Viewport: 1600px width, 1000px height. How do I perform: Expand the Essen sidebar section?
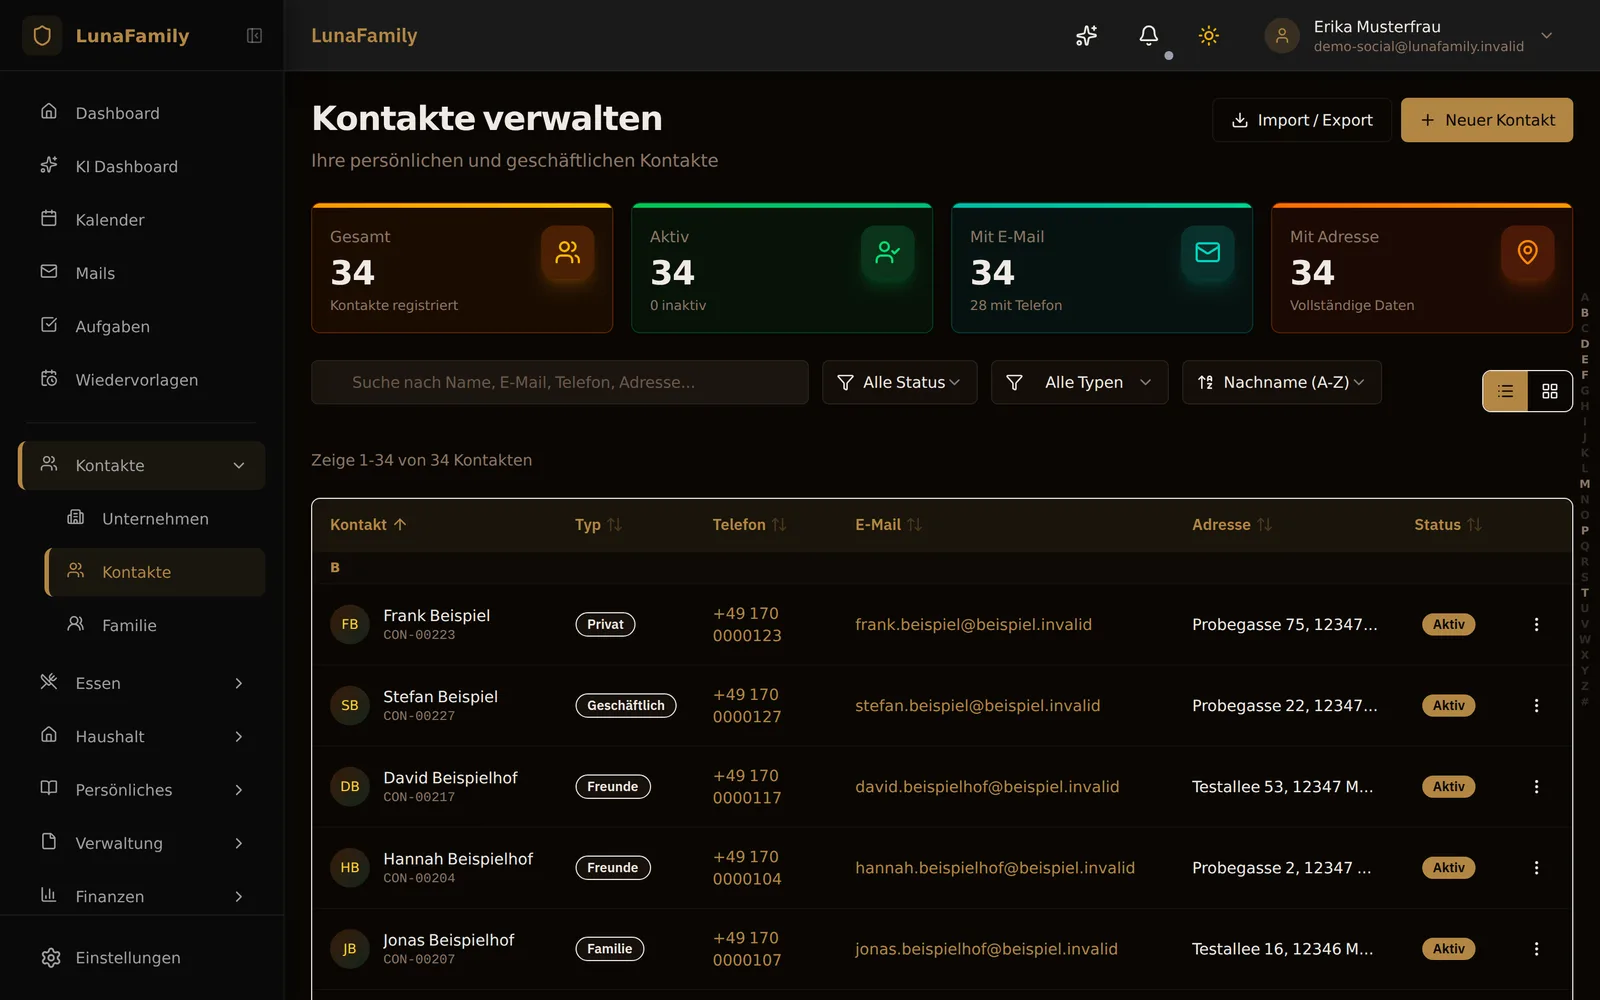point(142,683)
